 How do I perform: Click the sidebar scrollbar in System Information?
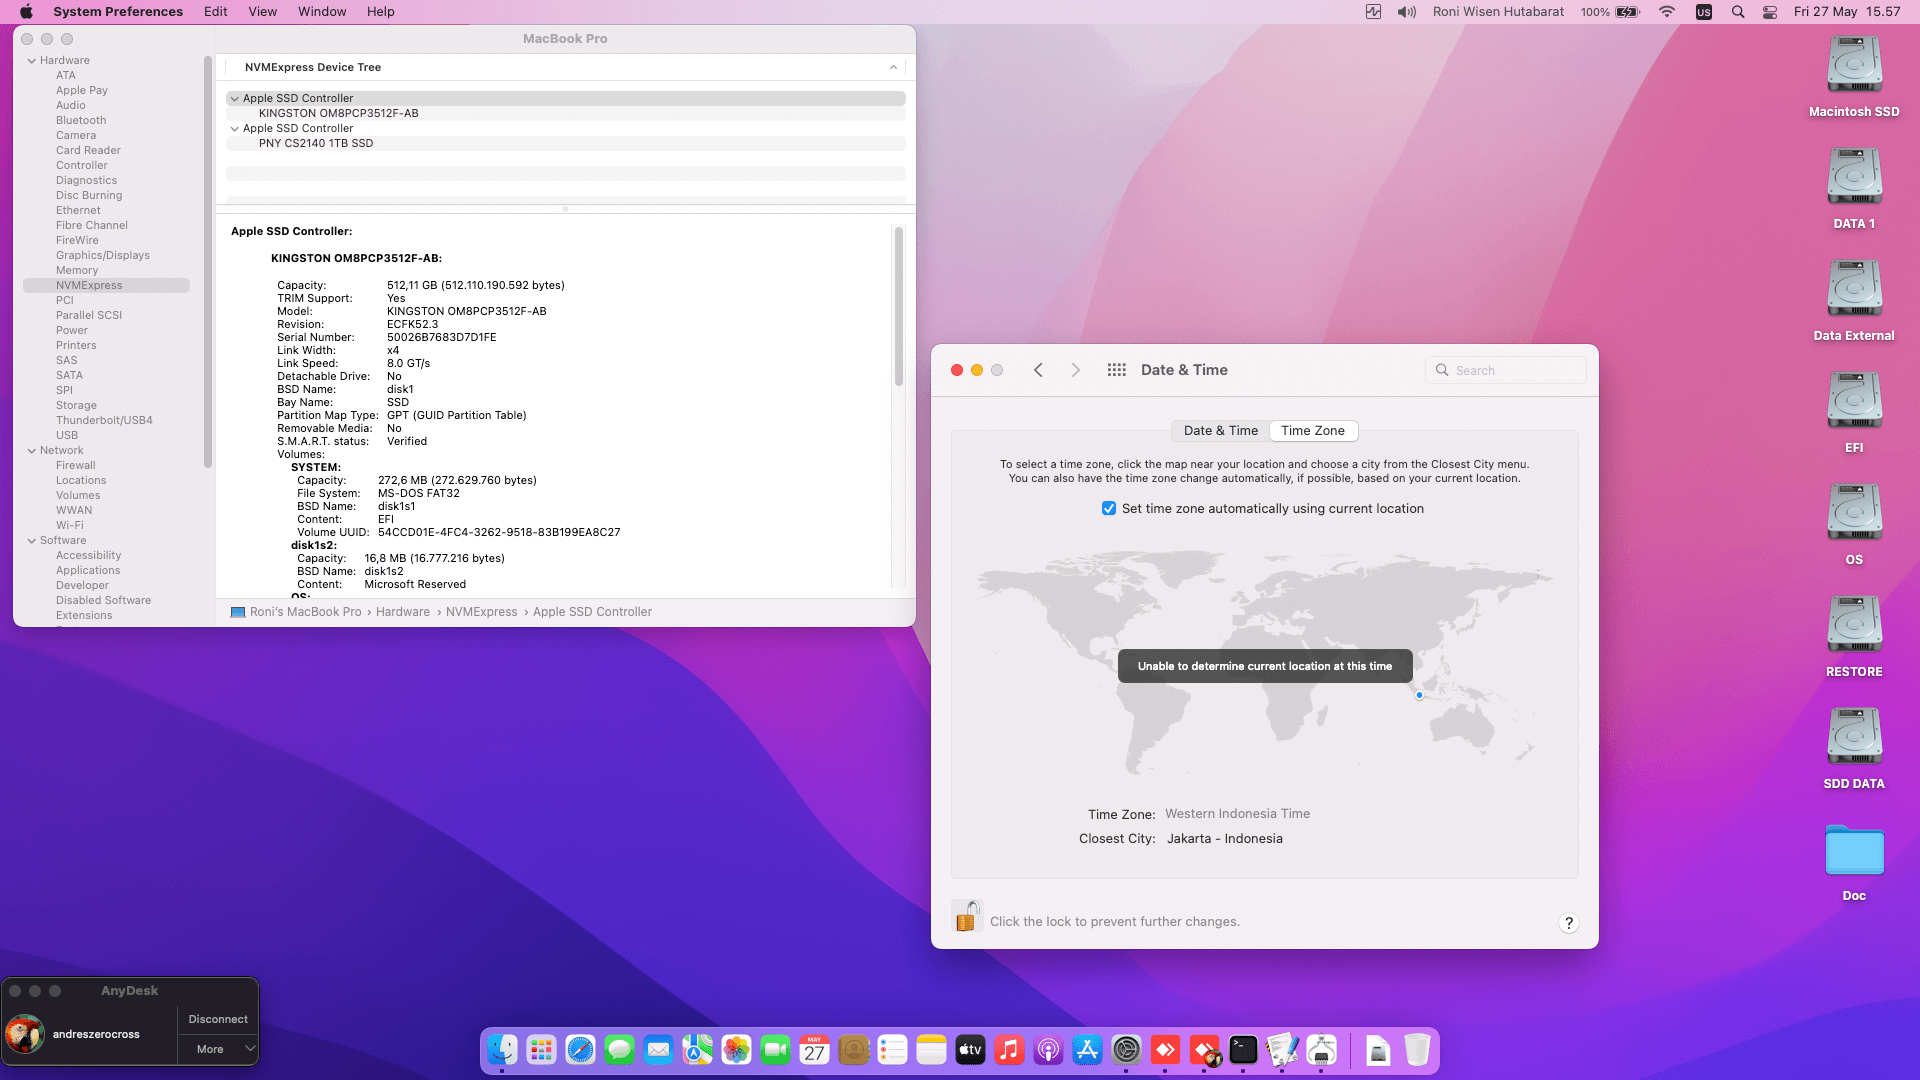[x=208, y=263]
